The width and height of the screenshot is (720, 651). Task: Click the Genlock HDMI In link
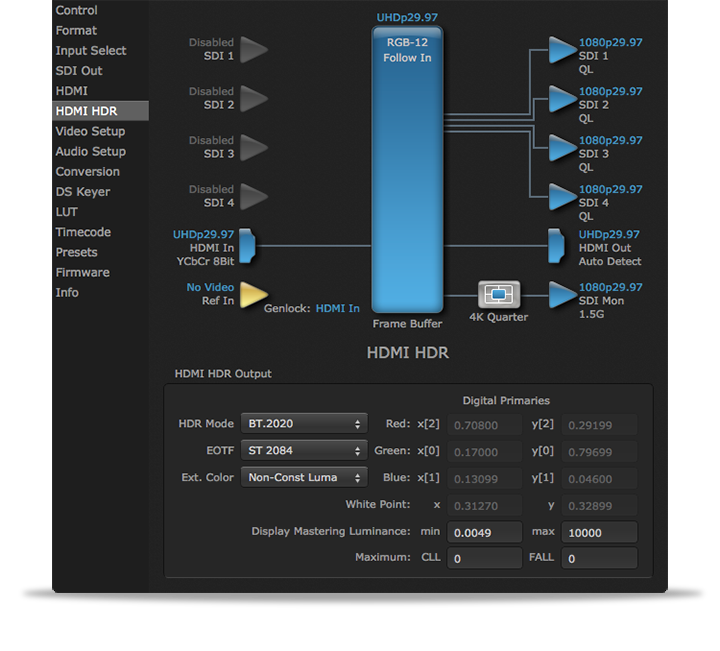[338, 309]
